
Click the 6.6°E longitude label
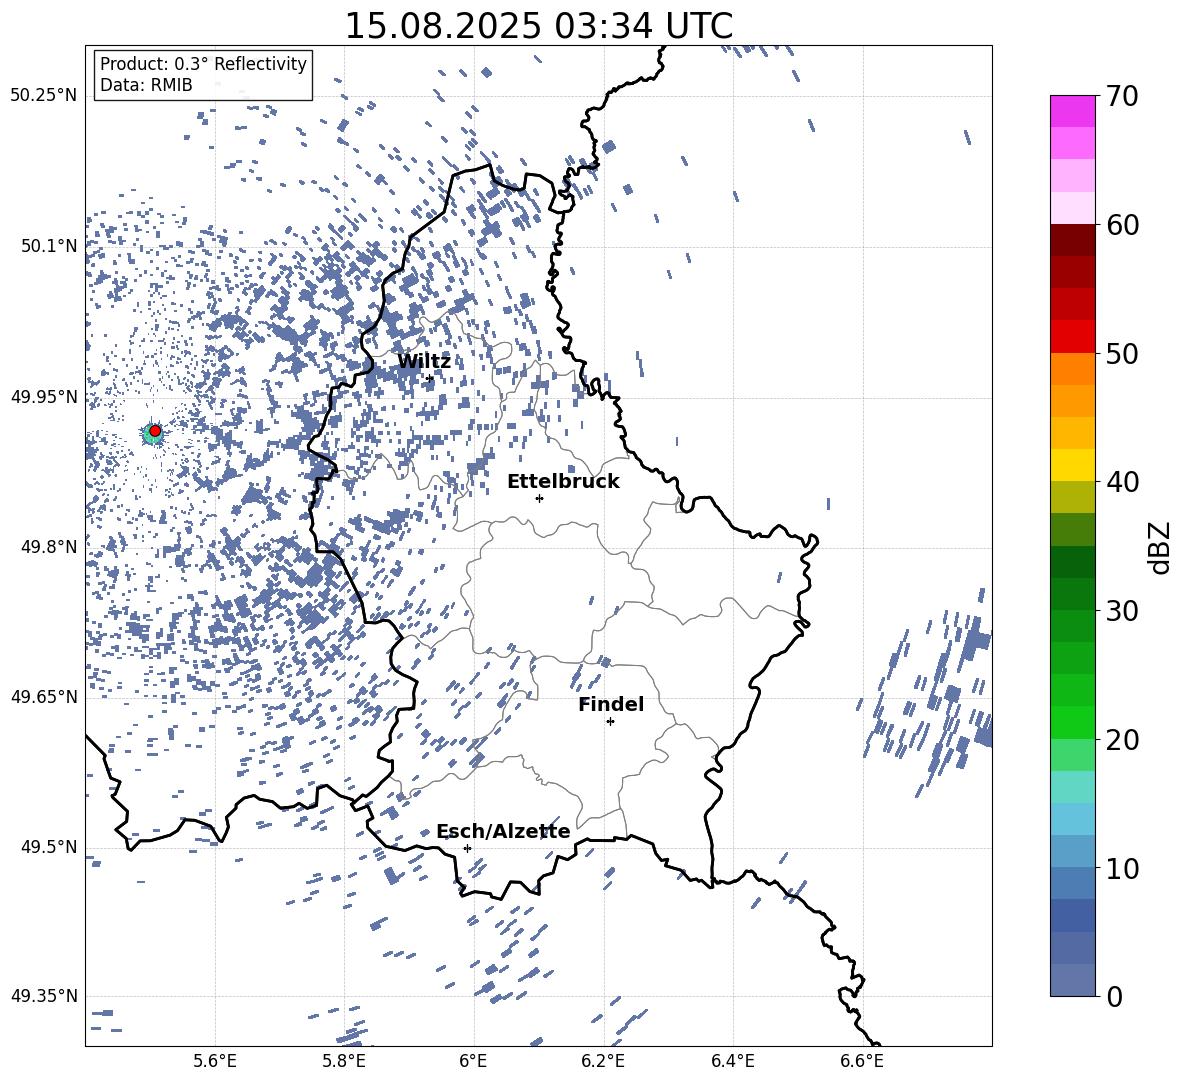coord(862,1061)
